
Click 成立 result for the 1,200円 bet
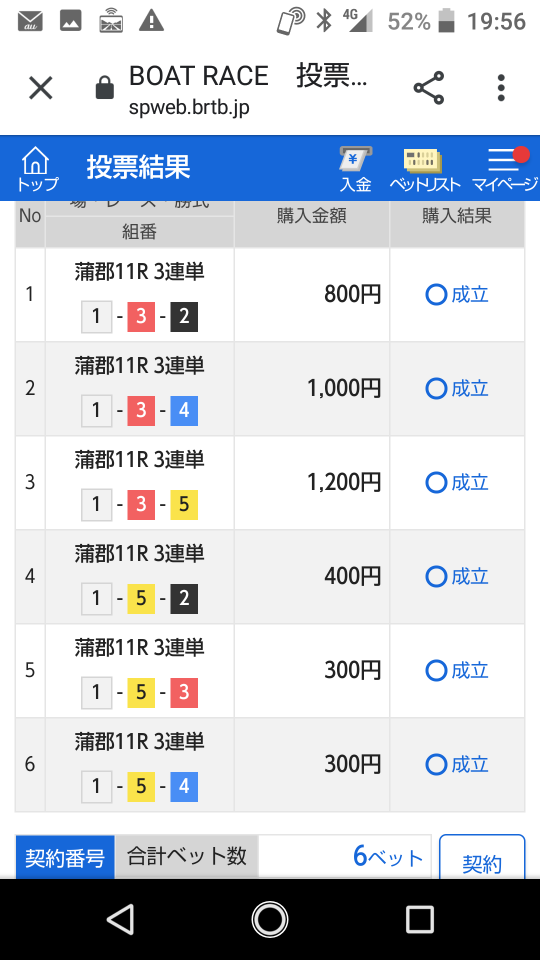457,483
